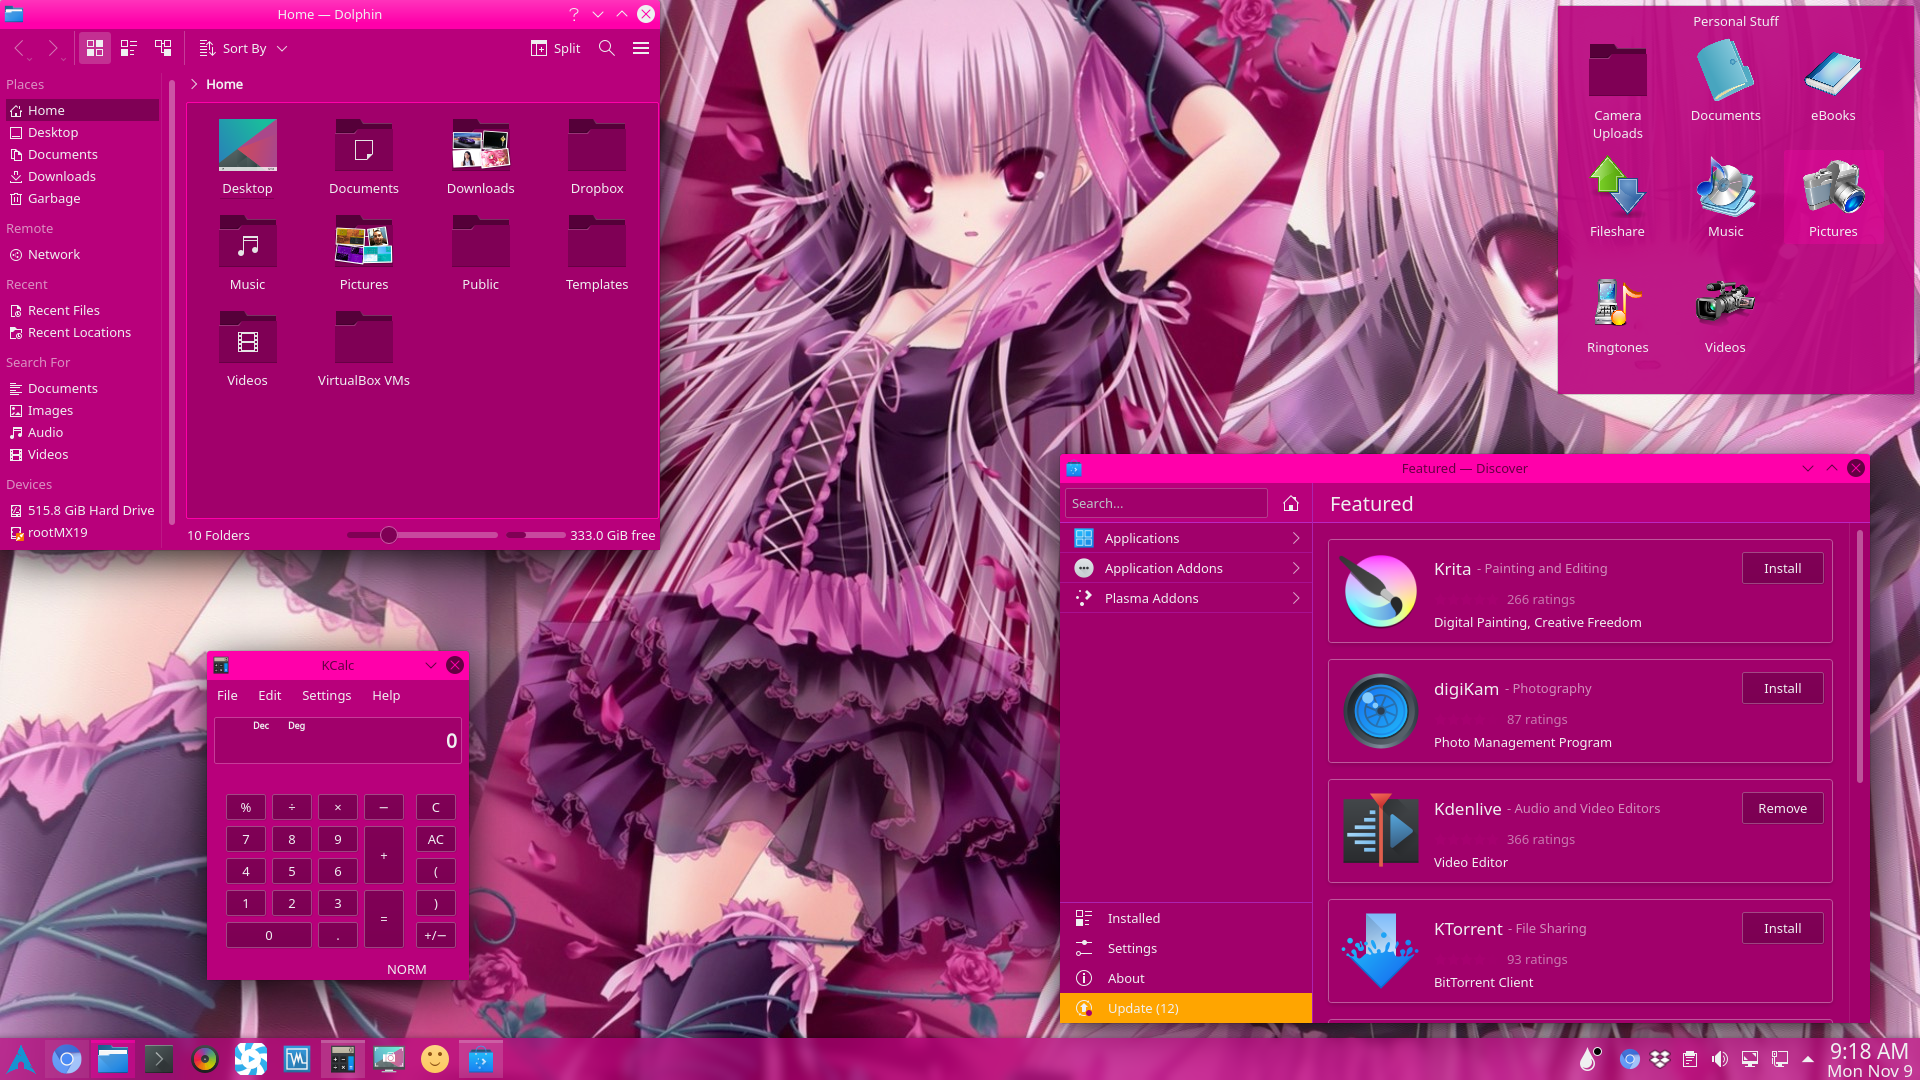1920x1080 pixels.
Task: Click the equals button in KCalc
Action: [x=384, y=919]
